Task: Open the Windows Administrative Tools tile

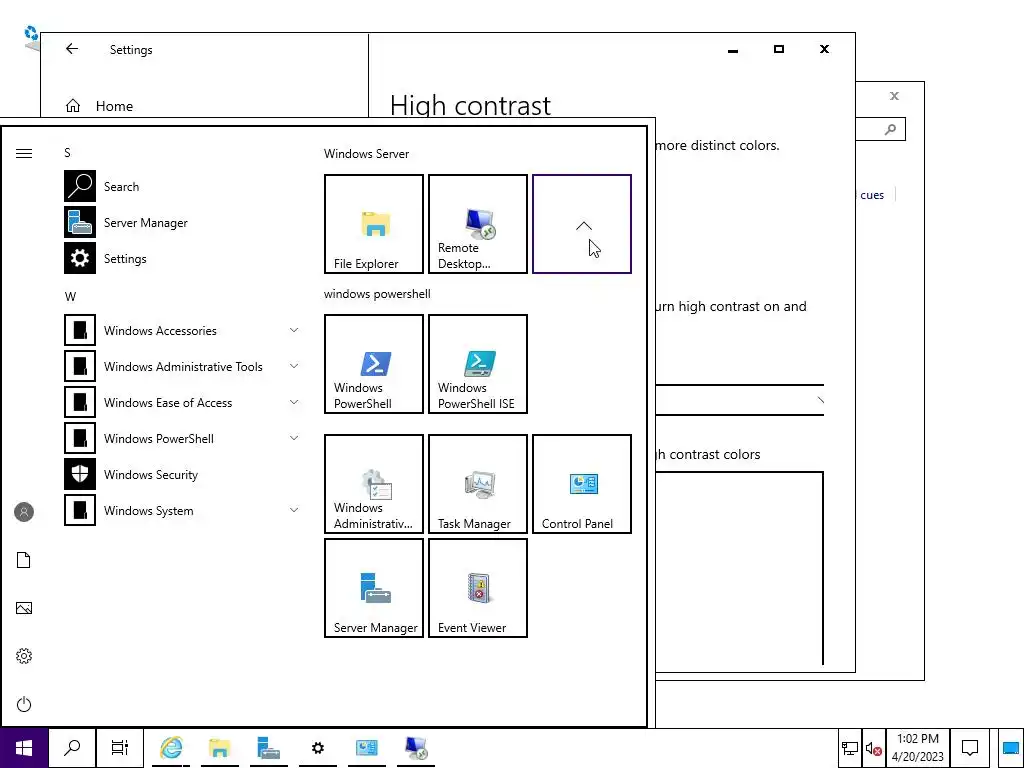Action: pos(374,484)
